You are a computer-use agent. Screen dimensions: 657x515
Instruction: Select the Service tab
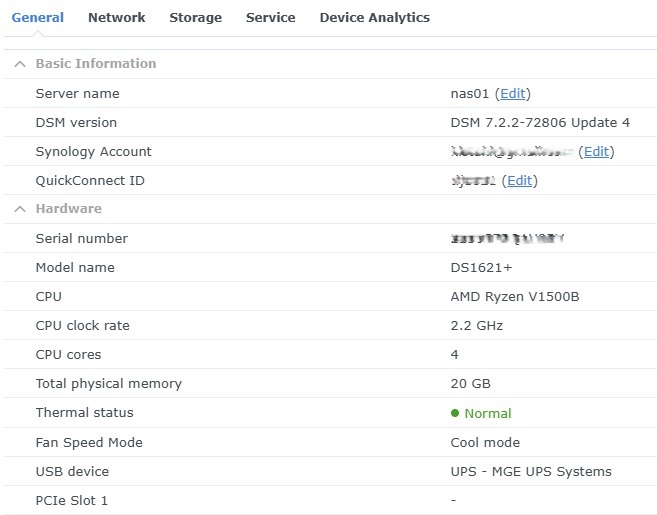[x=270, y=17]
